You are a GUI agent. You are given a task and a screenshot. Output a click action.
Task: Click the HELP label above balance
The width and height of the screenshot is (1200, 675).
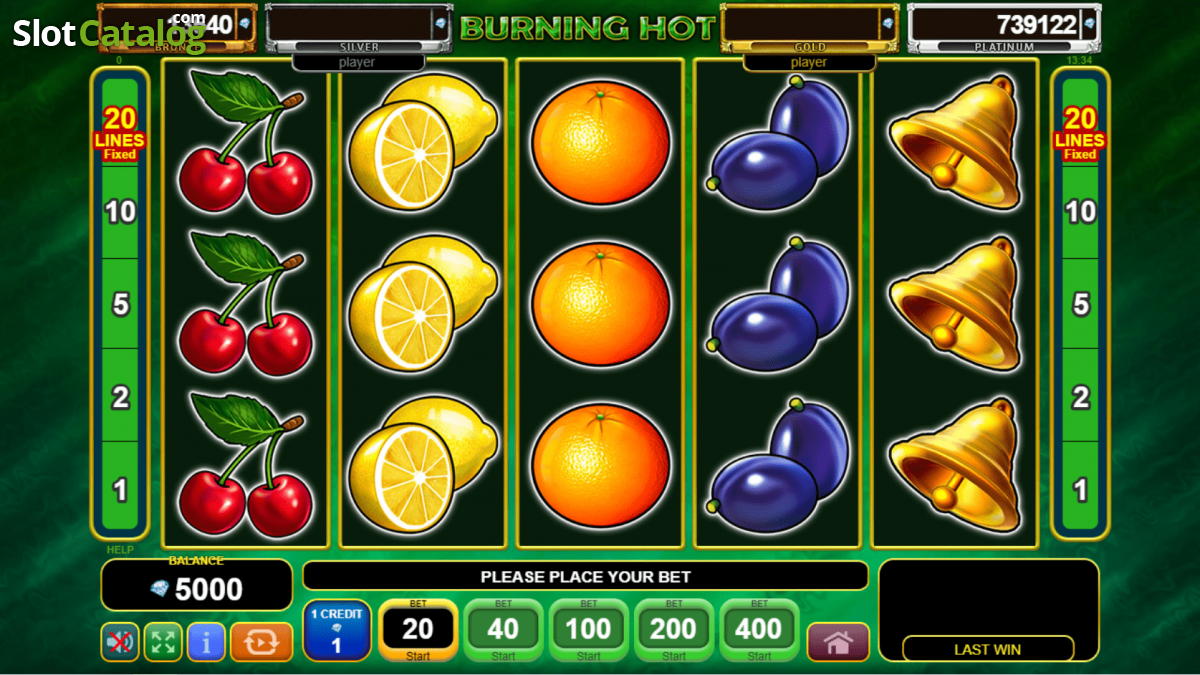[x=120, y=550]
